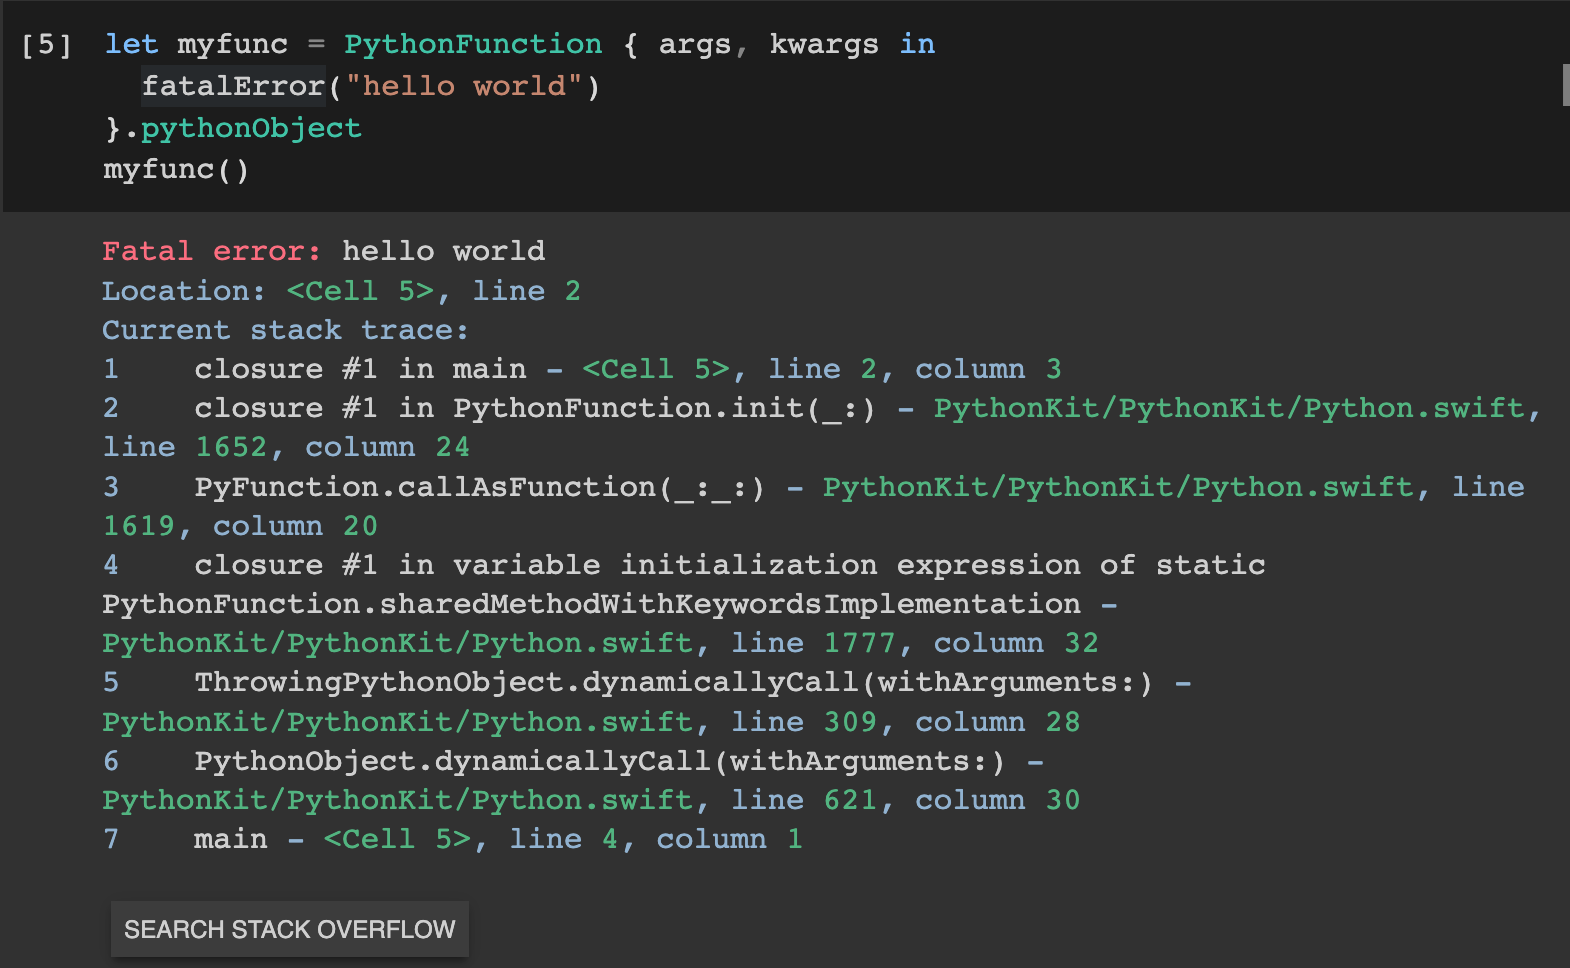Click 'PyFunction.callAsFunction(_:_:)' in frame 3
This screenshot has height=968, width=1570.
pyautogui.click(x=479, y=487)
